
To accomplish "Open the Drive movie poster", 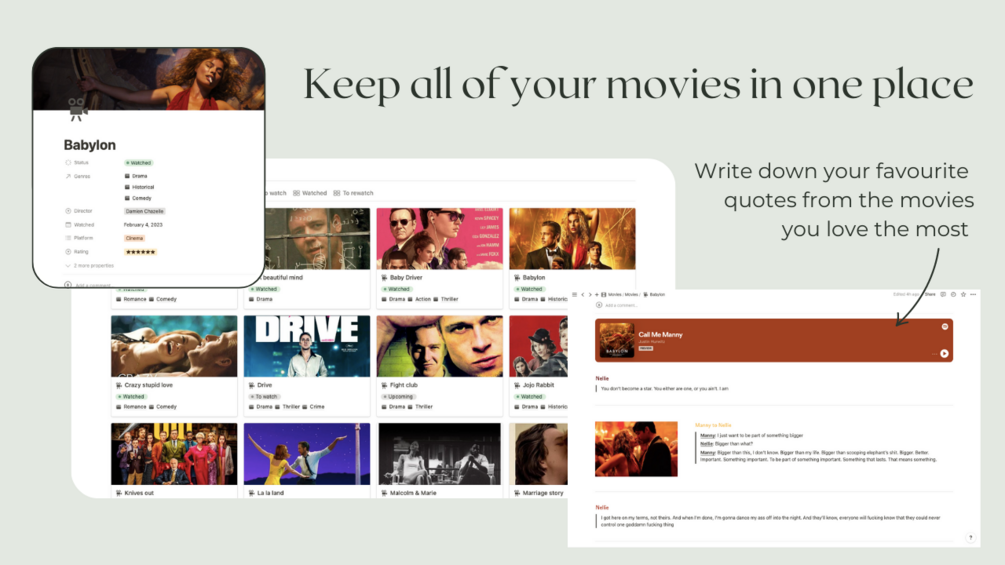I will pyautogui.click(x=307, y=346).
